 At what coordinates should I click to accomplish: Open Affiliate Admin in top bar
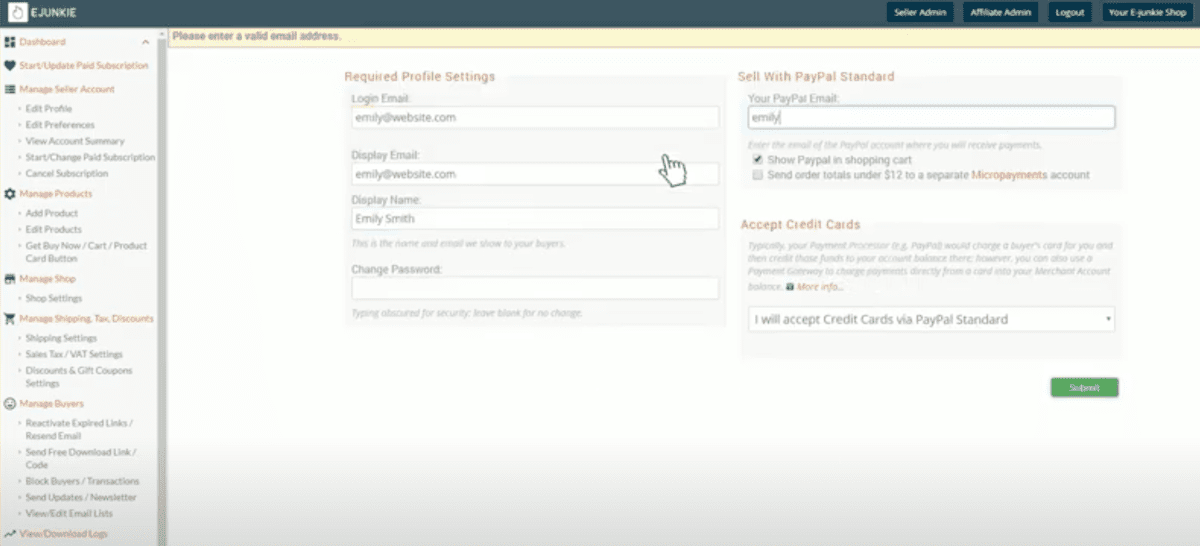[x=1000, y=12]
